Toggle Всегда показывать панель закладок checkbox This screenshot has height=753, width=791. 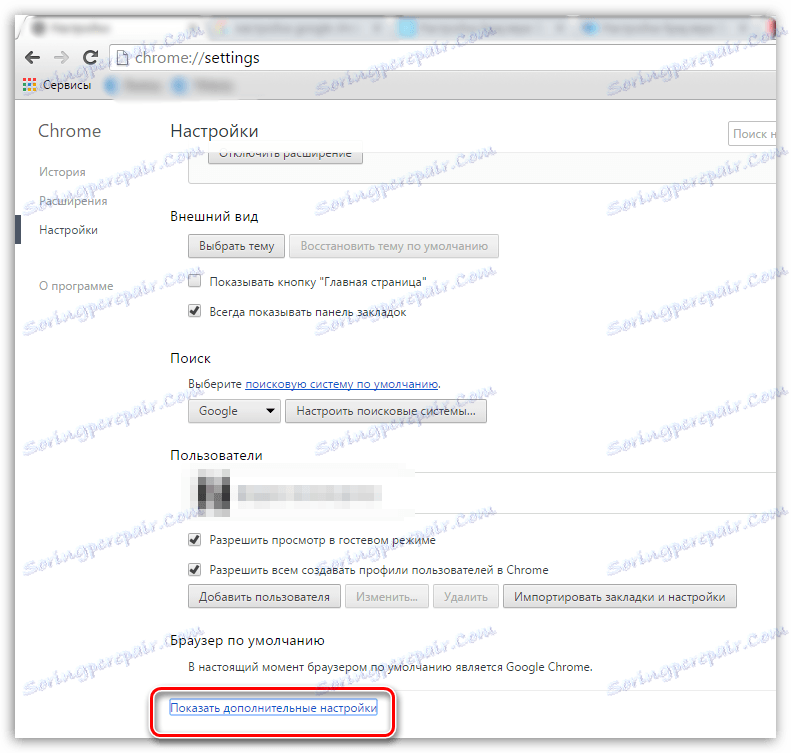coord(195,311)
